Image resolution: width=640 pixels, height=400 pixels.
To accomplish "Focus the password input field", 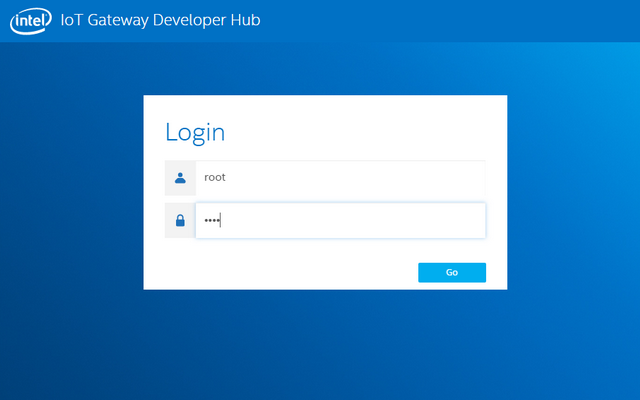I will tap(340, 220).
